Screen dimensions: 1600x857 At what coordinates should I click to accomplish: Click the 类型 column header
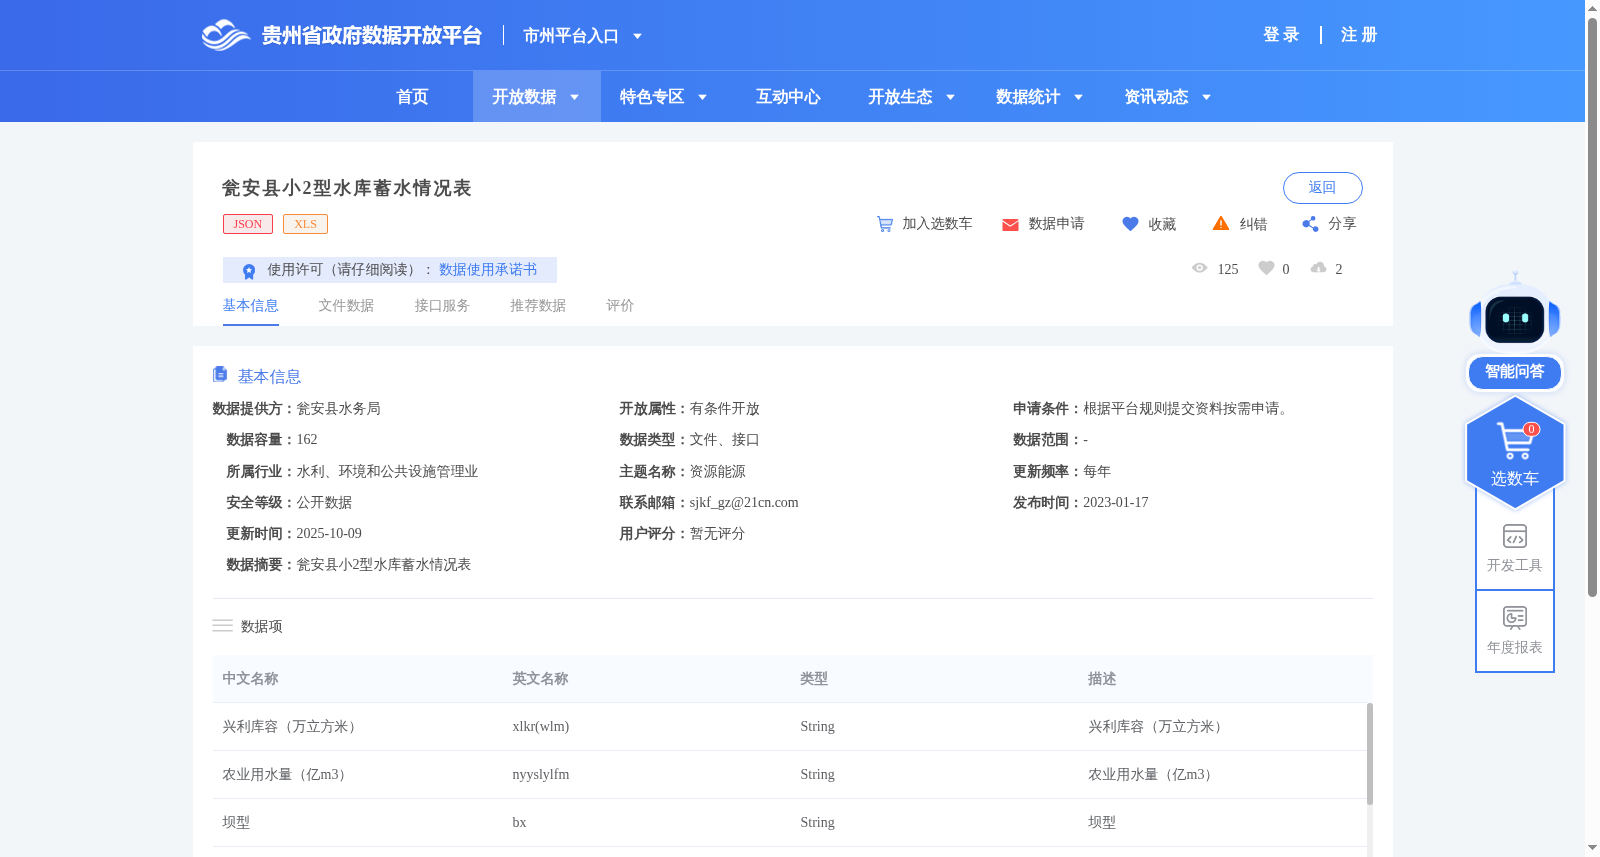pos(814,679)
